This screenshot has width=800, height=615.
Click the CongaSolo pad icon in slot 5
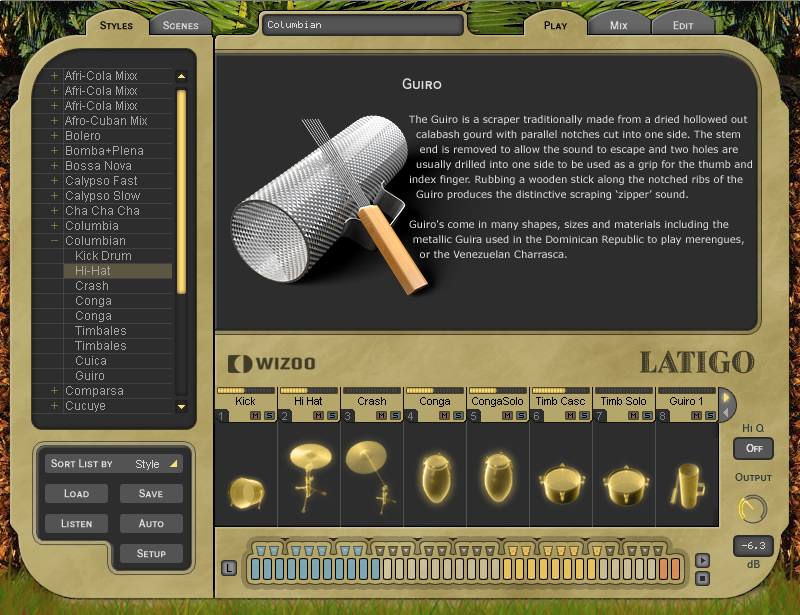point(498,477)
